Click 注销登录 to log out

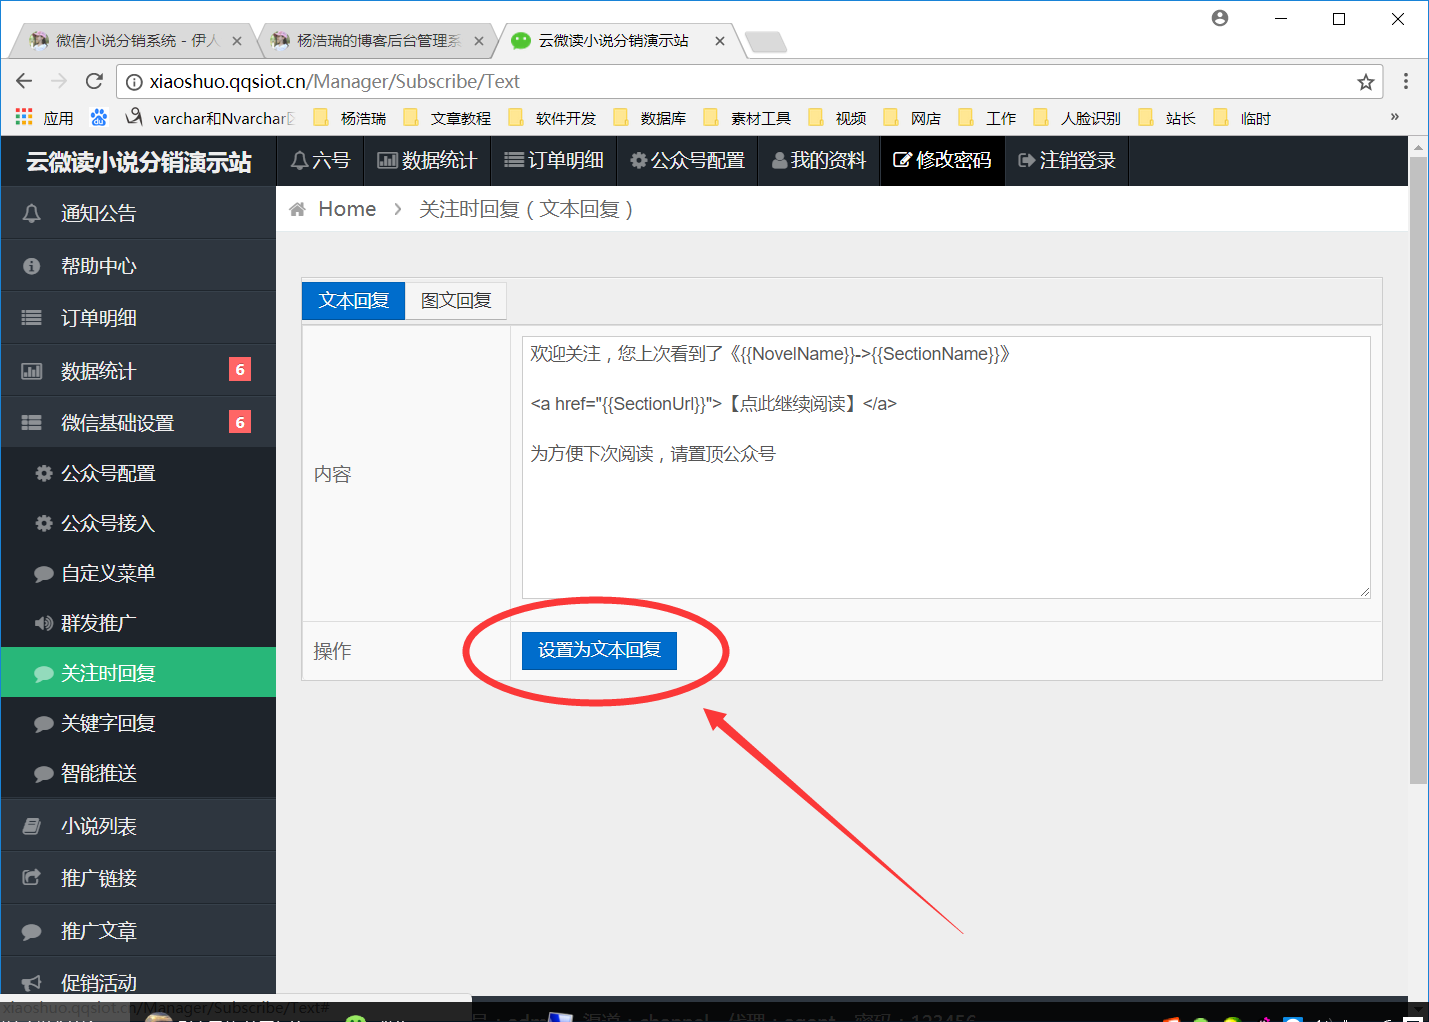pos(1067,160)
